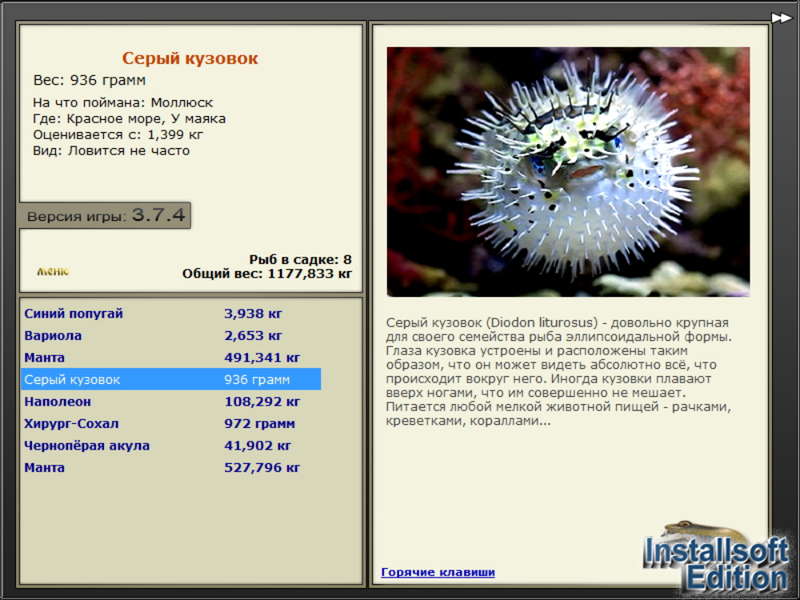Select the Хирург-Сохал row

(171, 423)
